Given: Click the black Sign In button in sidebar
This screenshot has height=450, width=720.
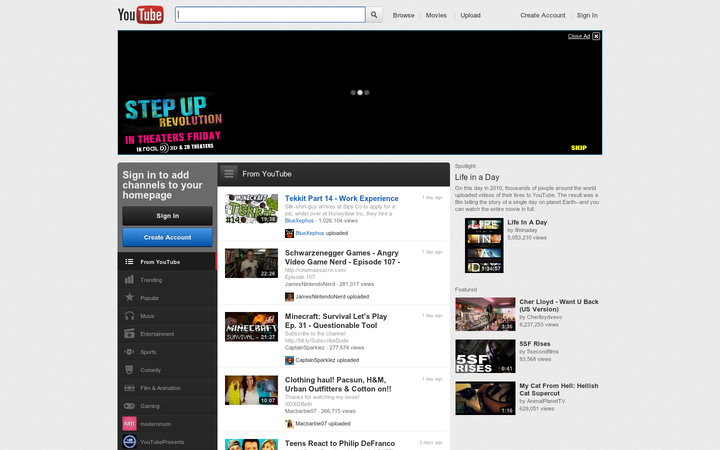Looking at the screenshot, I should [x=167, y=216].
